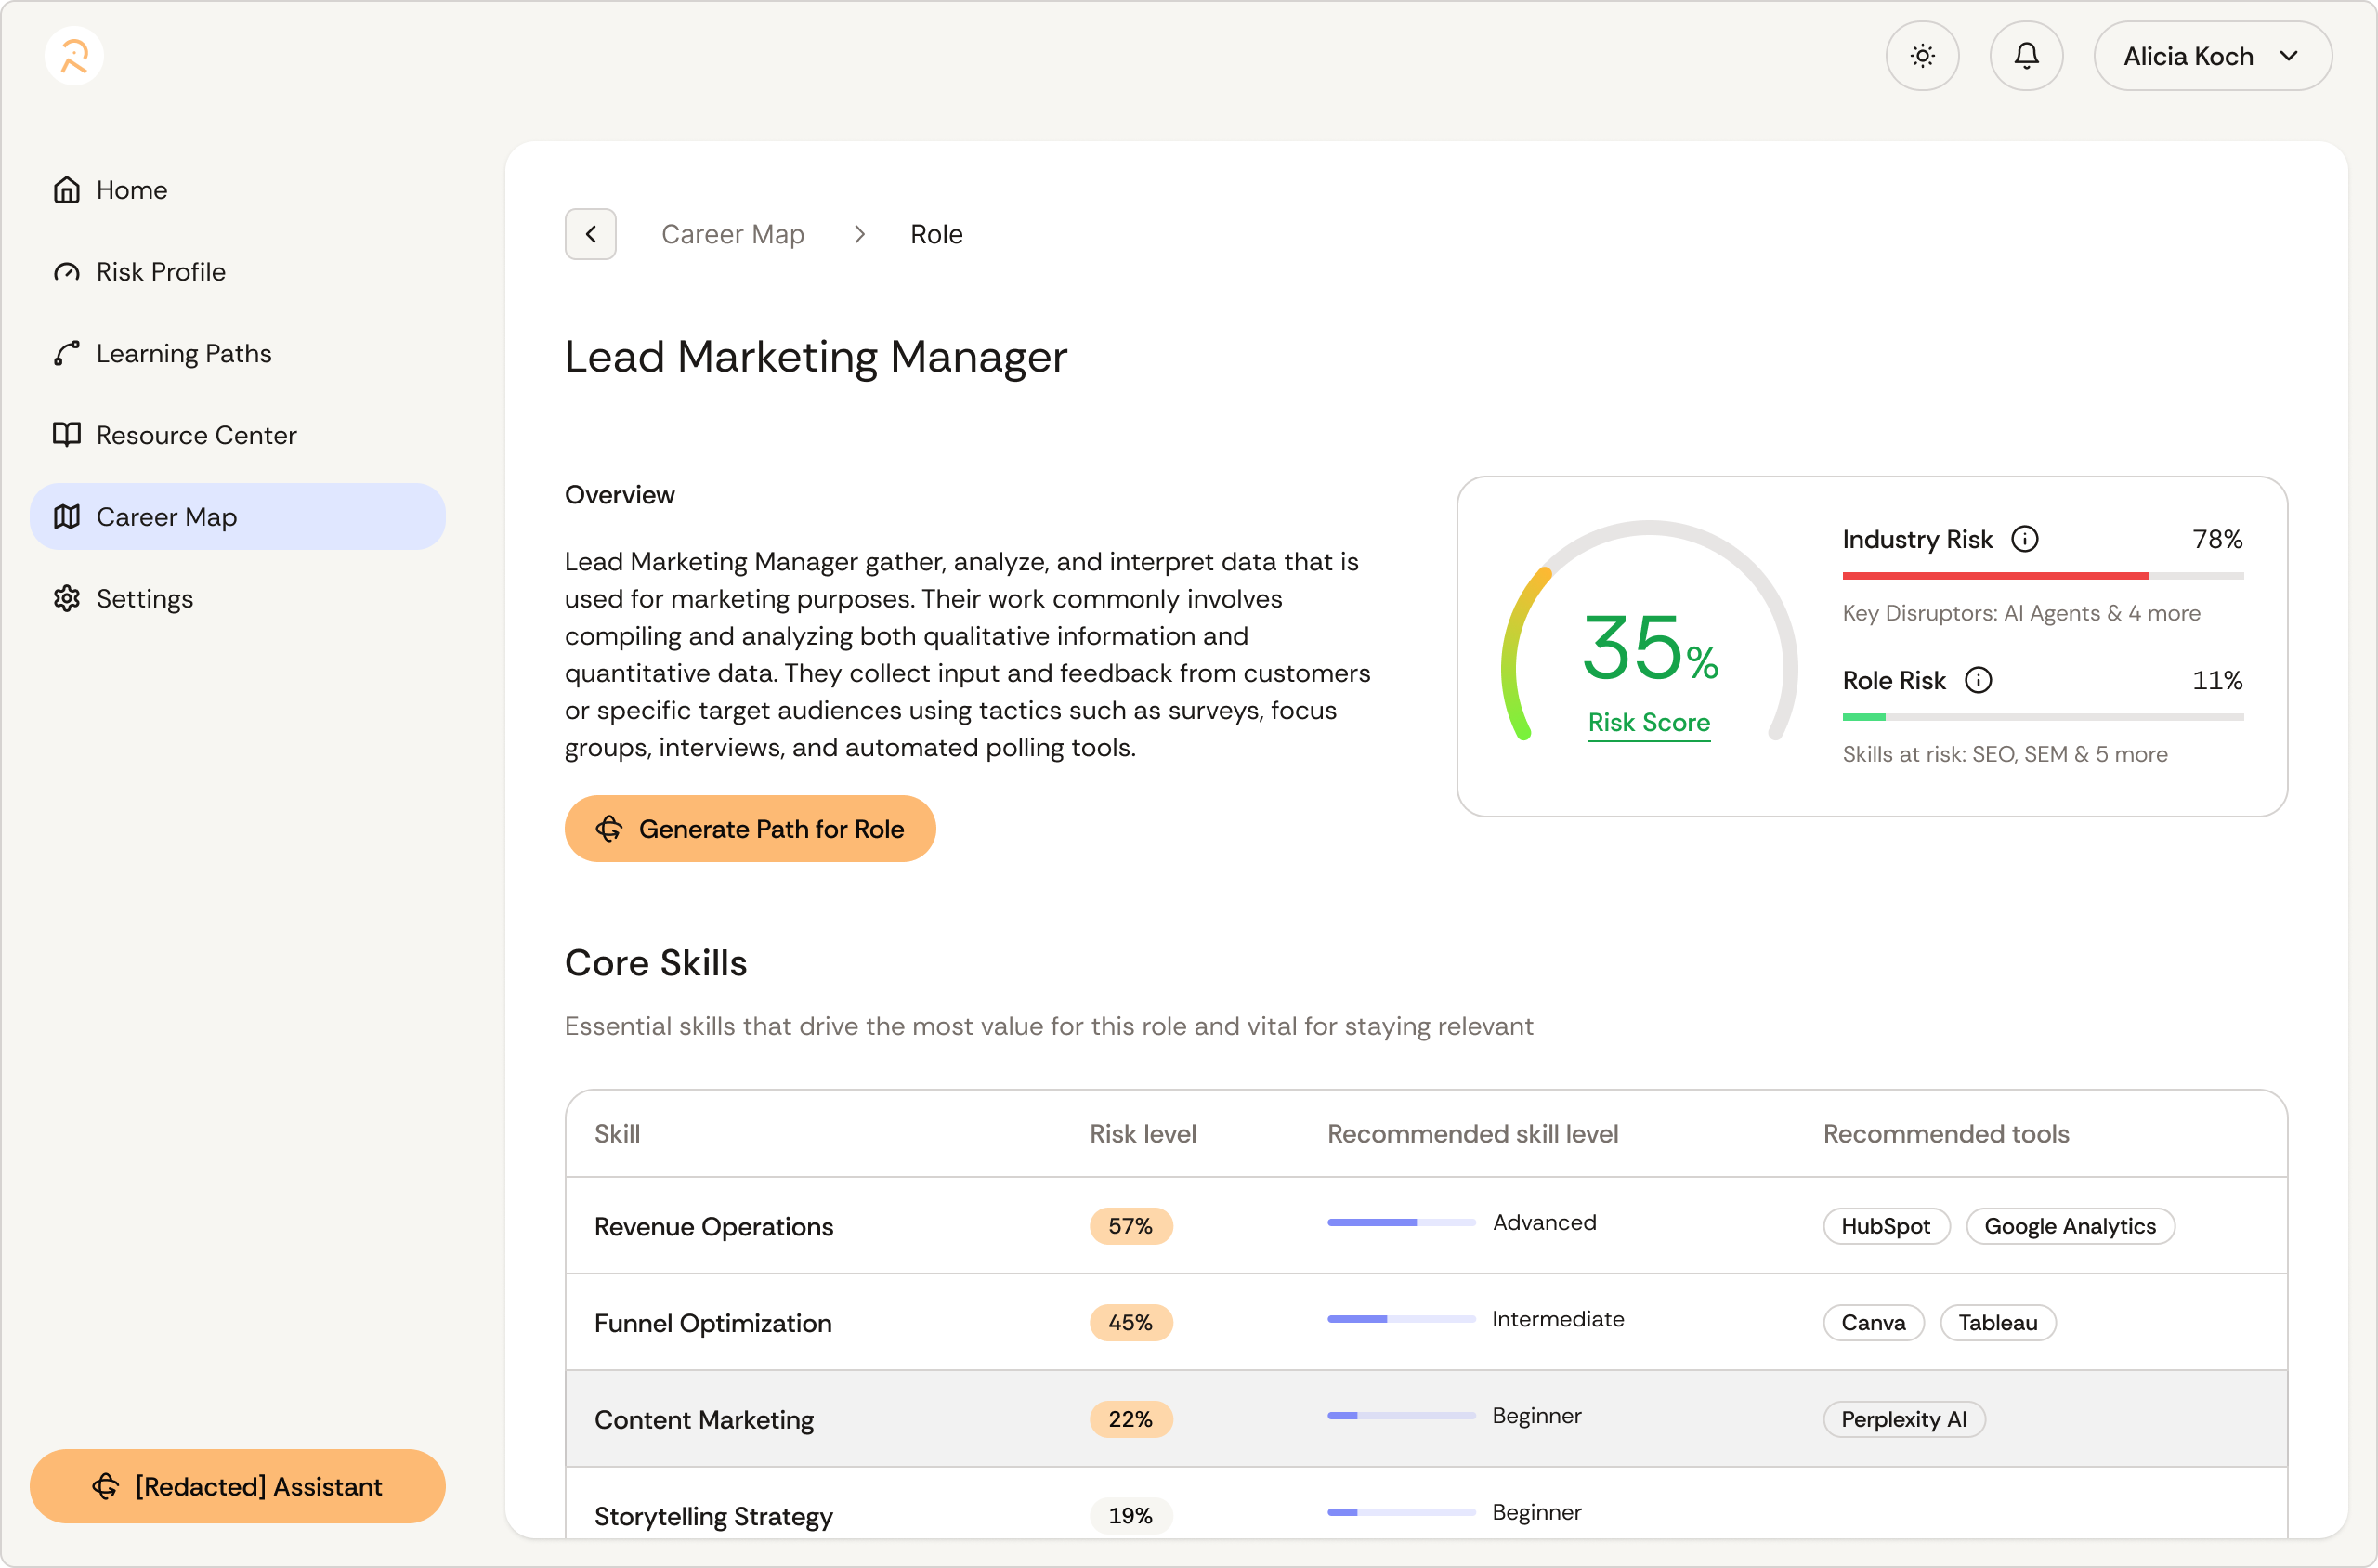Screen dimensions: 2378x1568
Task: Toggle the light/dark theme sun icon
Action: coord(1921,56)
